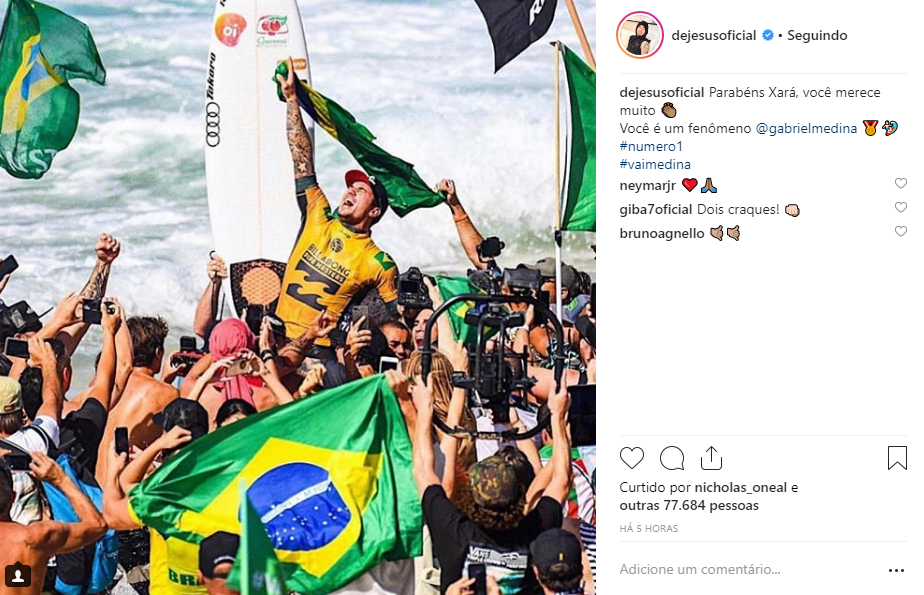Open the dejesusoficial username in the header
The image size is (924, 595).
pos(714,35)
